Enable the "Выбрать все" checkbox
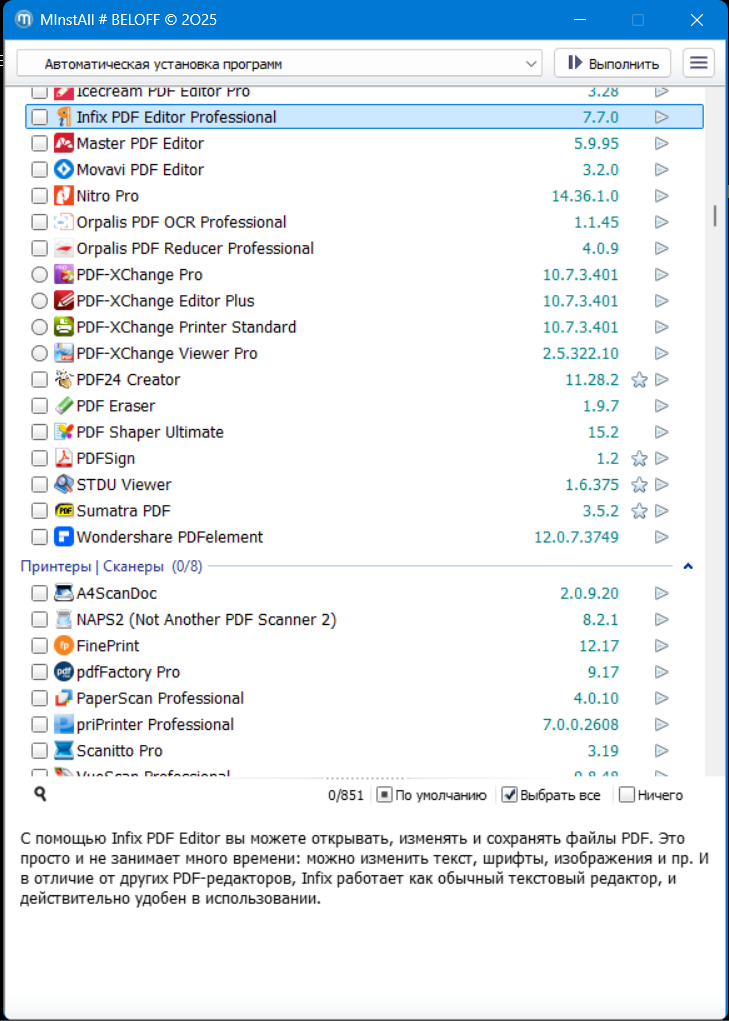Viewport: 729px width, 1021px height. pos(509,795)
